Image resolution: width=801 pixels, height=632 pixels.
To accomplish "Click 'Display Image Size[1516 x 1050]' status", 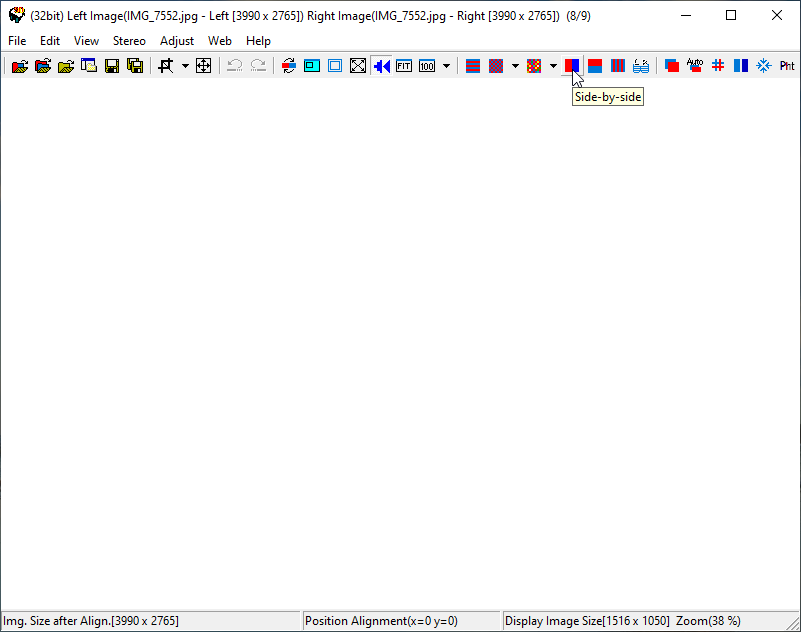I will click(x=587, y=621).
